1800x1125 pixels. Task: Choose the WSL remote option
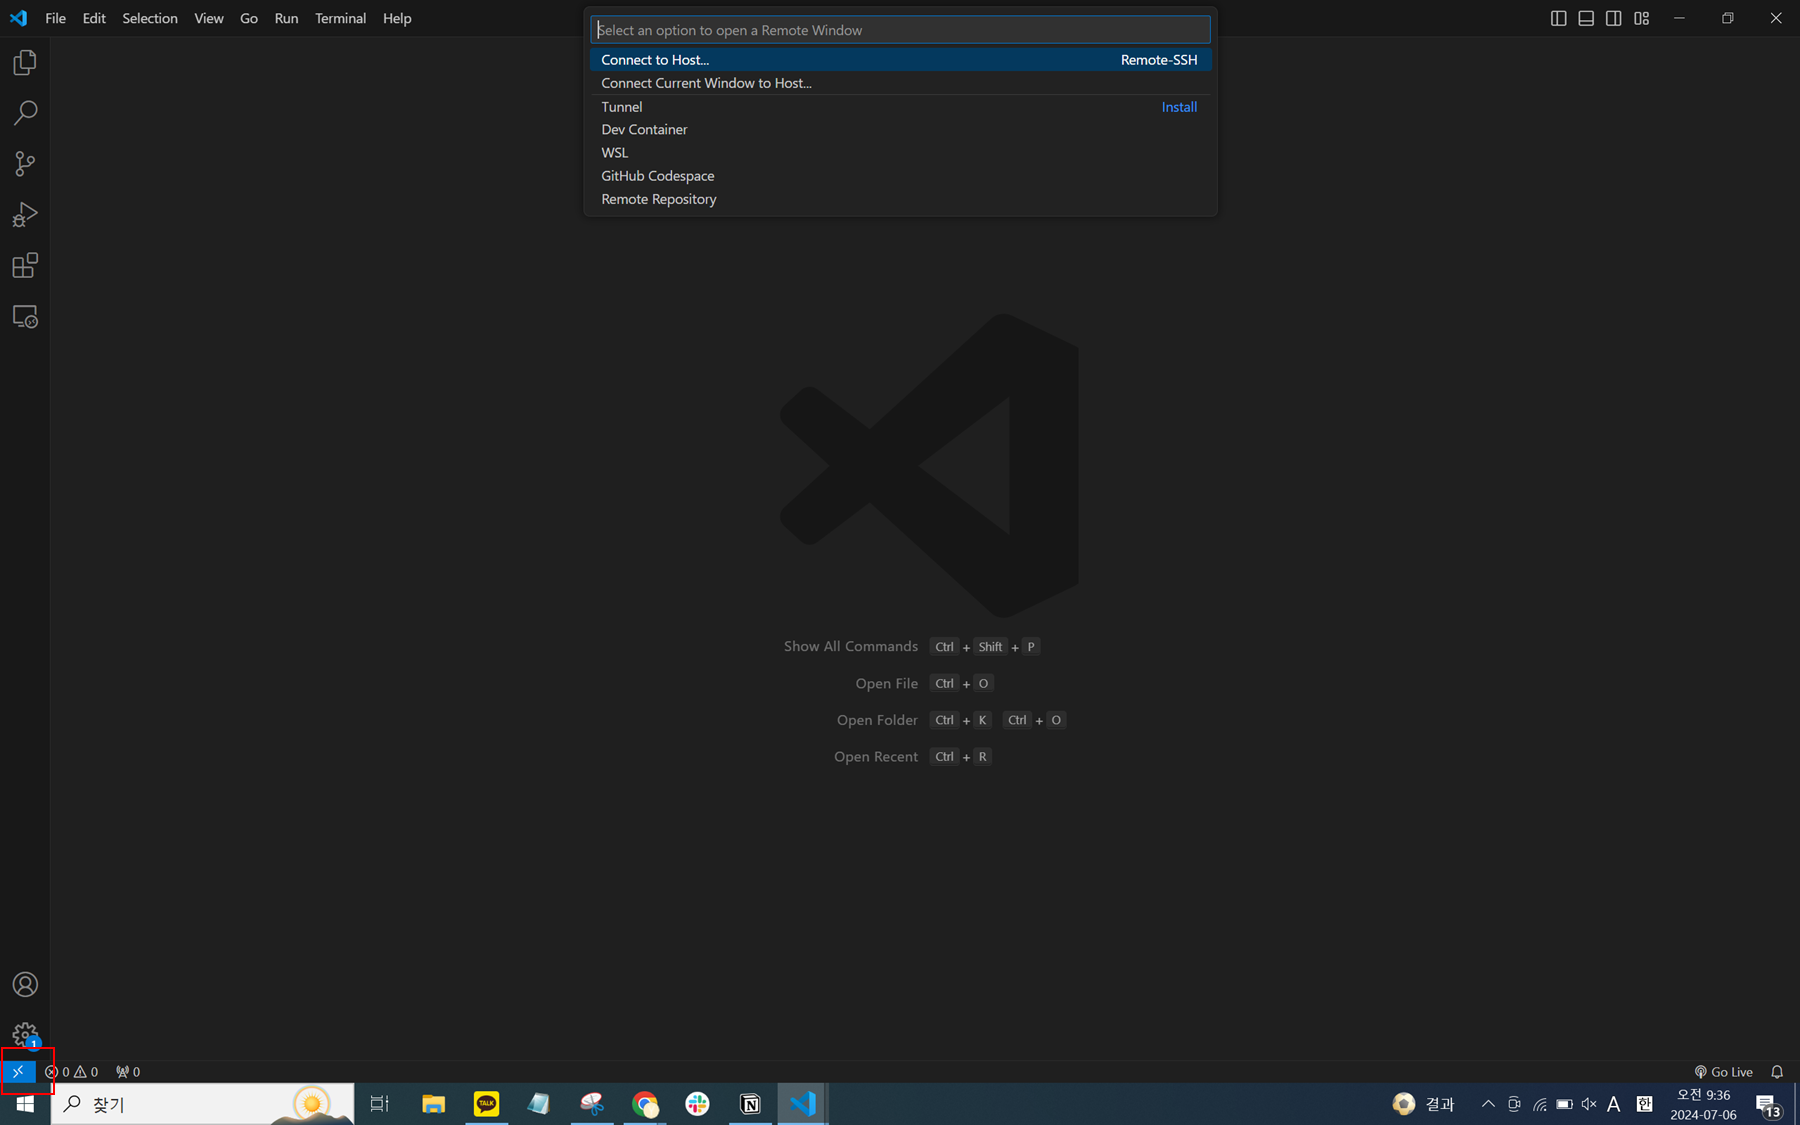click(x=900, y=153)
